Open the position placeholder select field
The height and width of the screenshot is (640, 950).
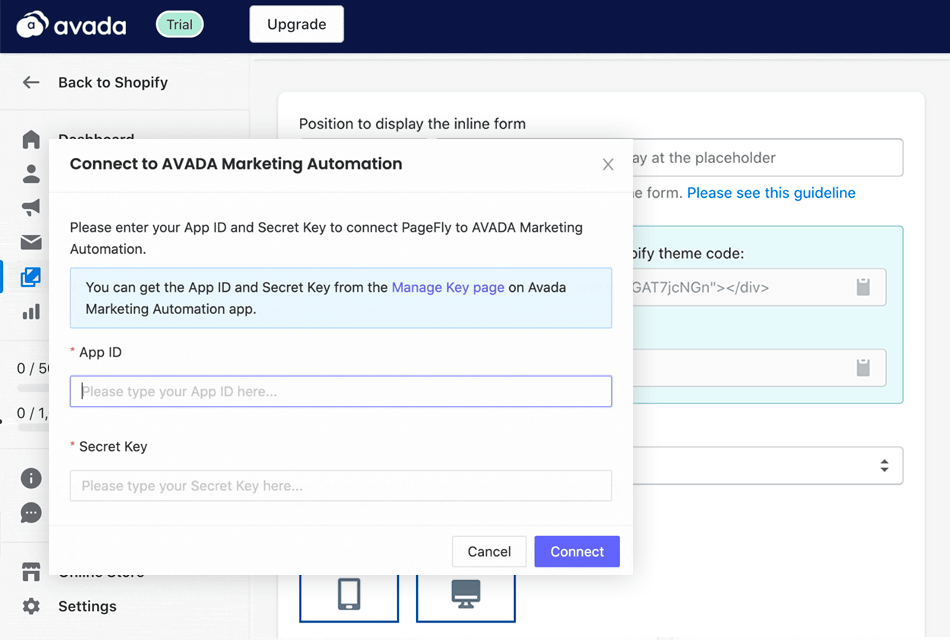(x=765, y=158)
